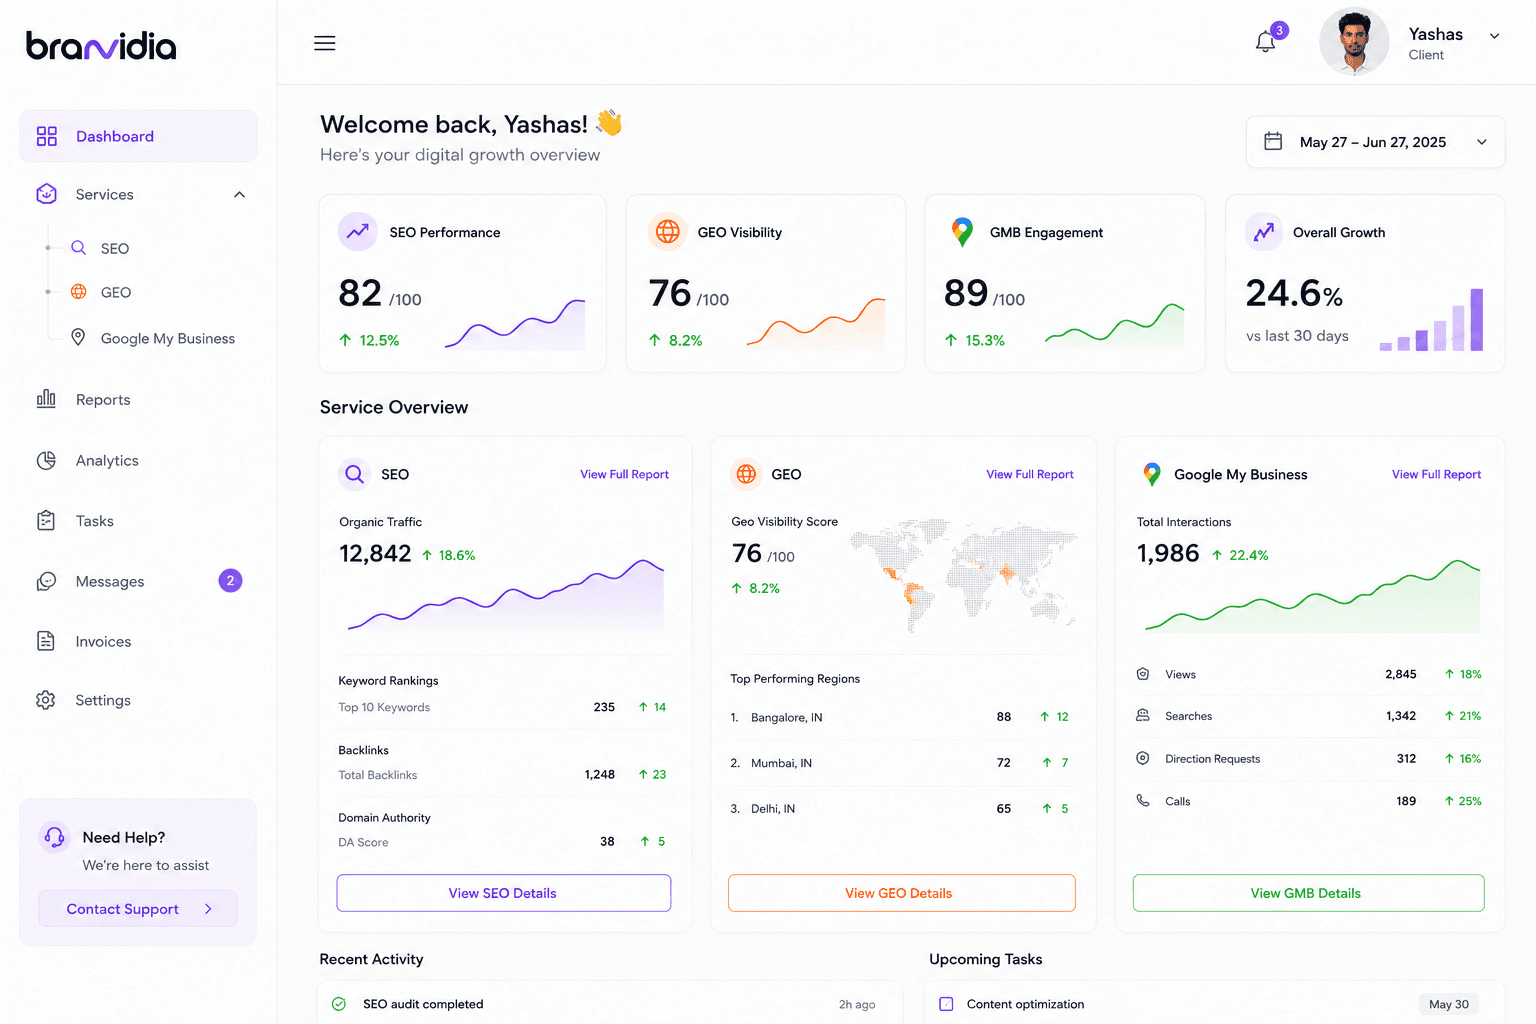Viewport: 1536px width, 1024px height.
Task: Click Top 10 Keywords value 235
Action: (604, 707)
